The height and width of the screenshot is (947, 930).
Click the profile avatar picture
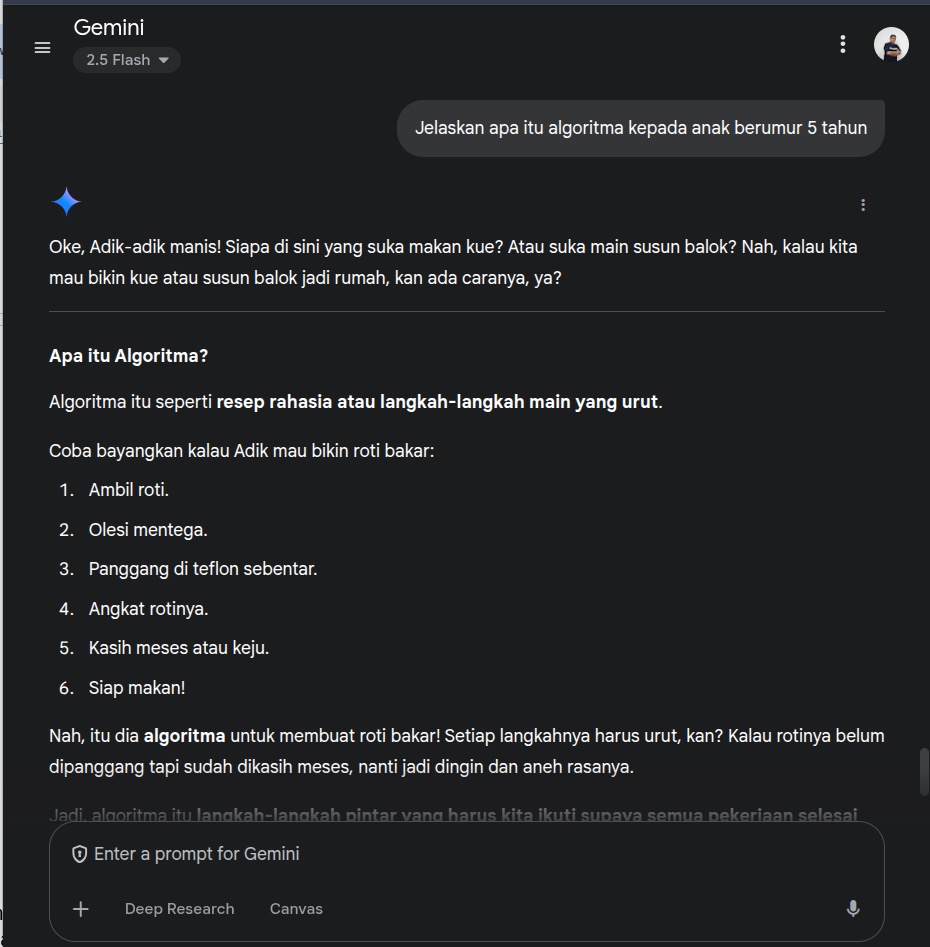click(891, 45)
